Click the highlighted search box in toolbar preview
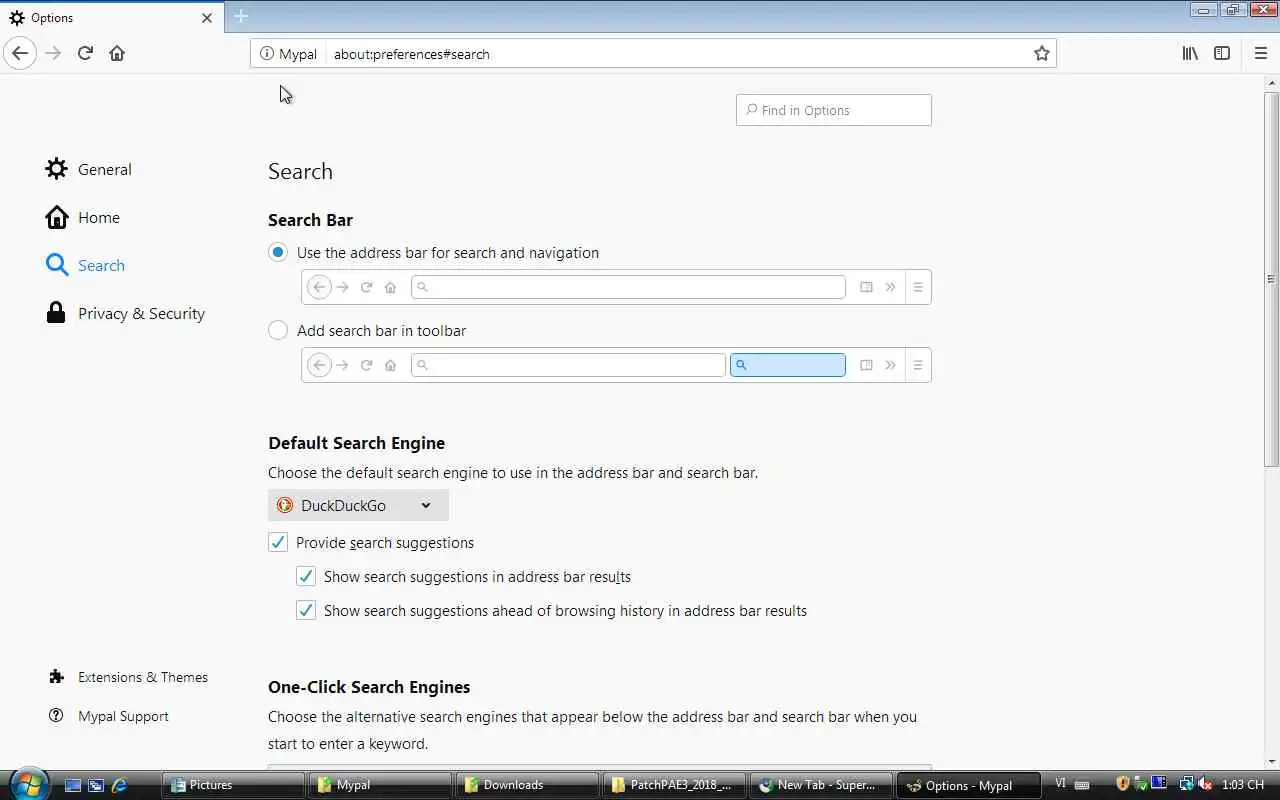Image resolution: width=1280 pixels, height=800 pixels. click(x=788, y=365)
